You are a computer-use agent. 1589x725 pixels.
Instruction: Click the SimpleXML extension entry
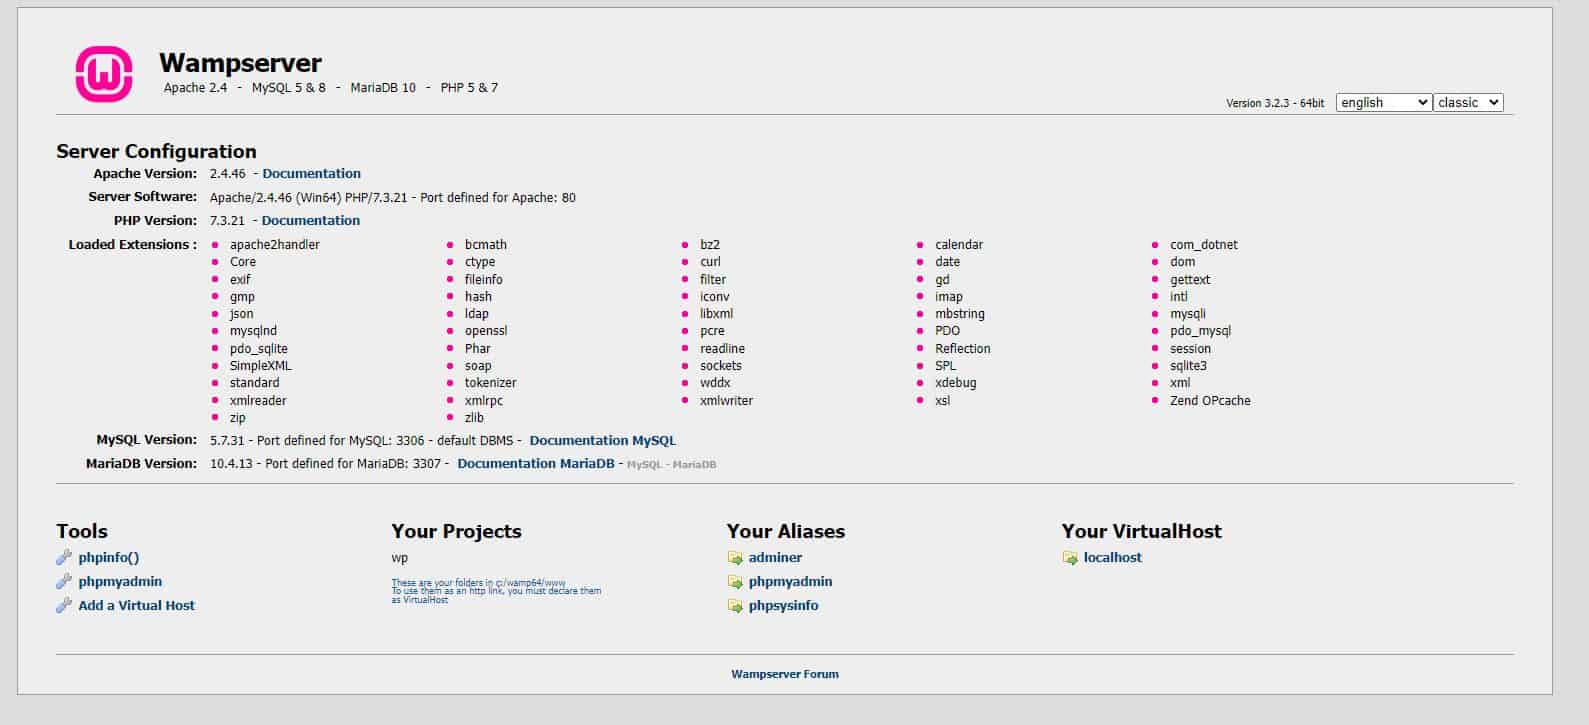[261, 366]
